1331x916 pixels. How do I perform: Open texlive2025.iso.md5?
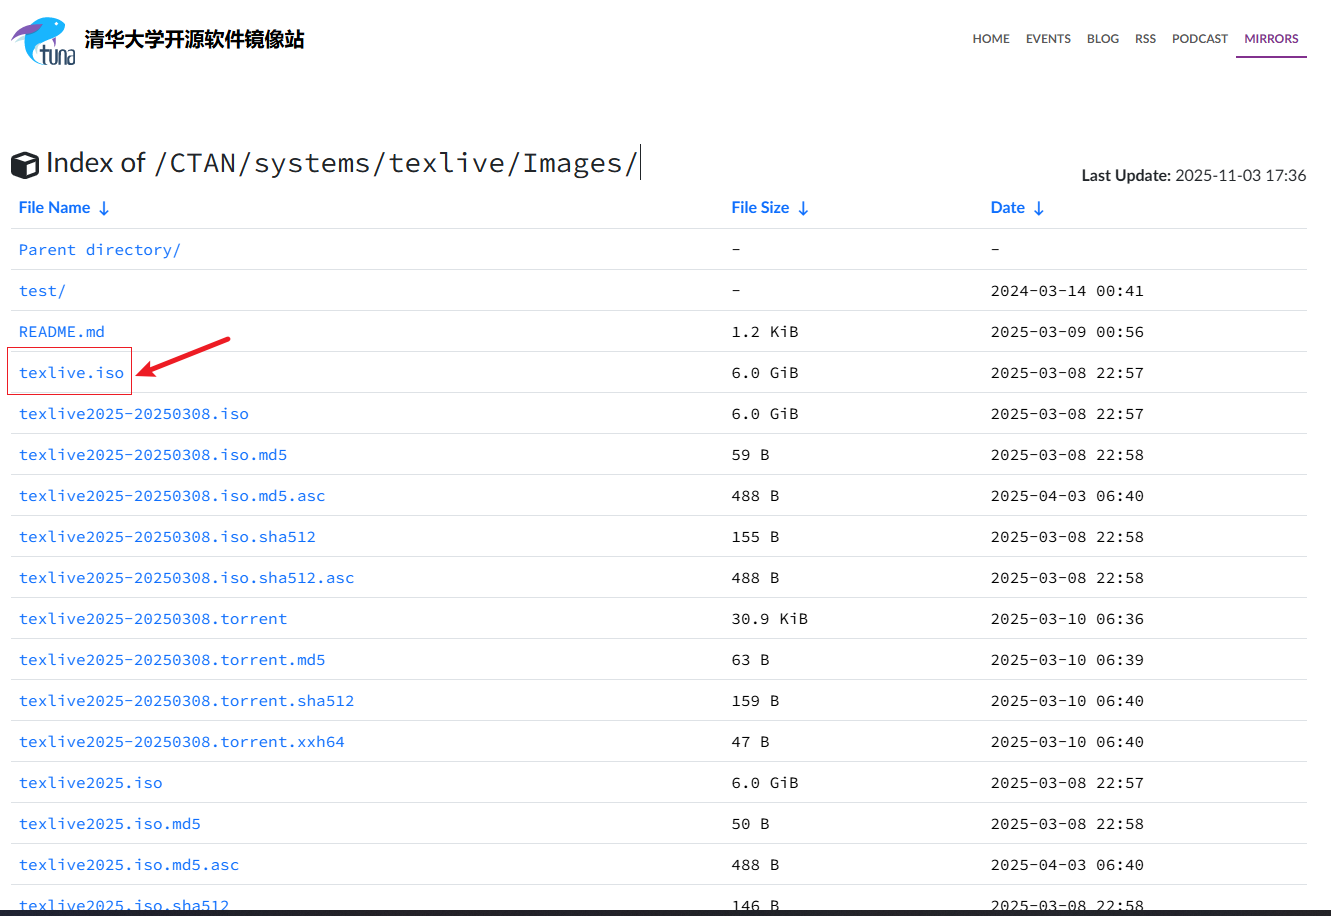pos(110,824)
